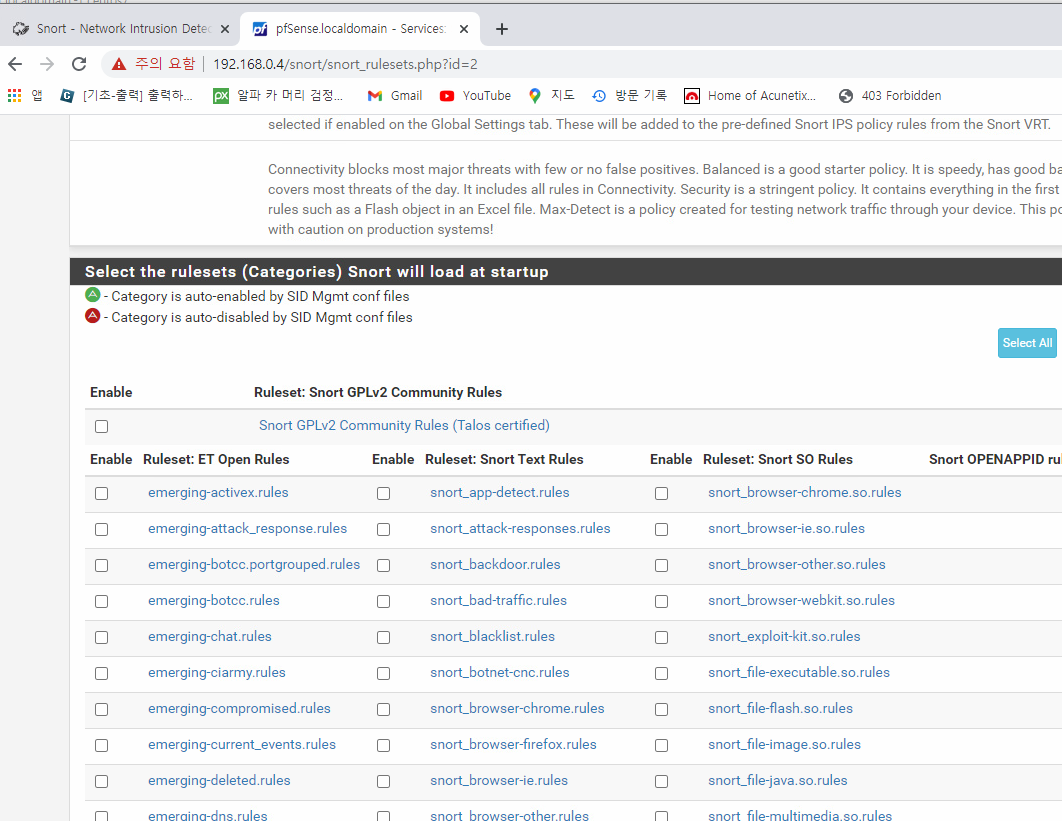
Task: Open emerging-current_events.rules link
Action: 242,744
